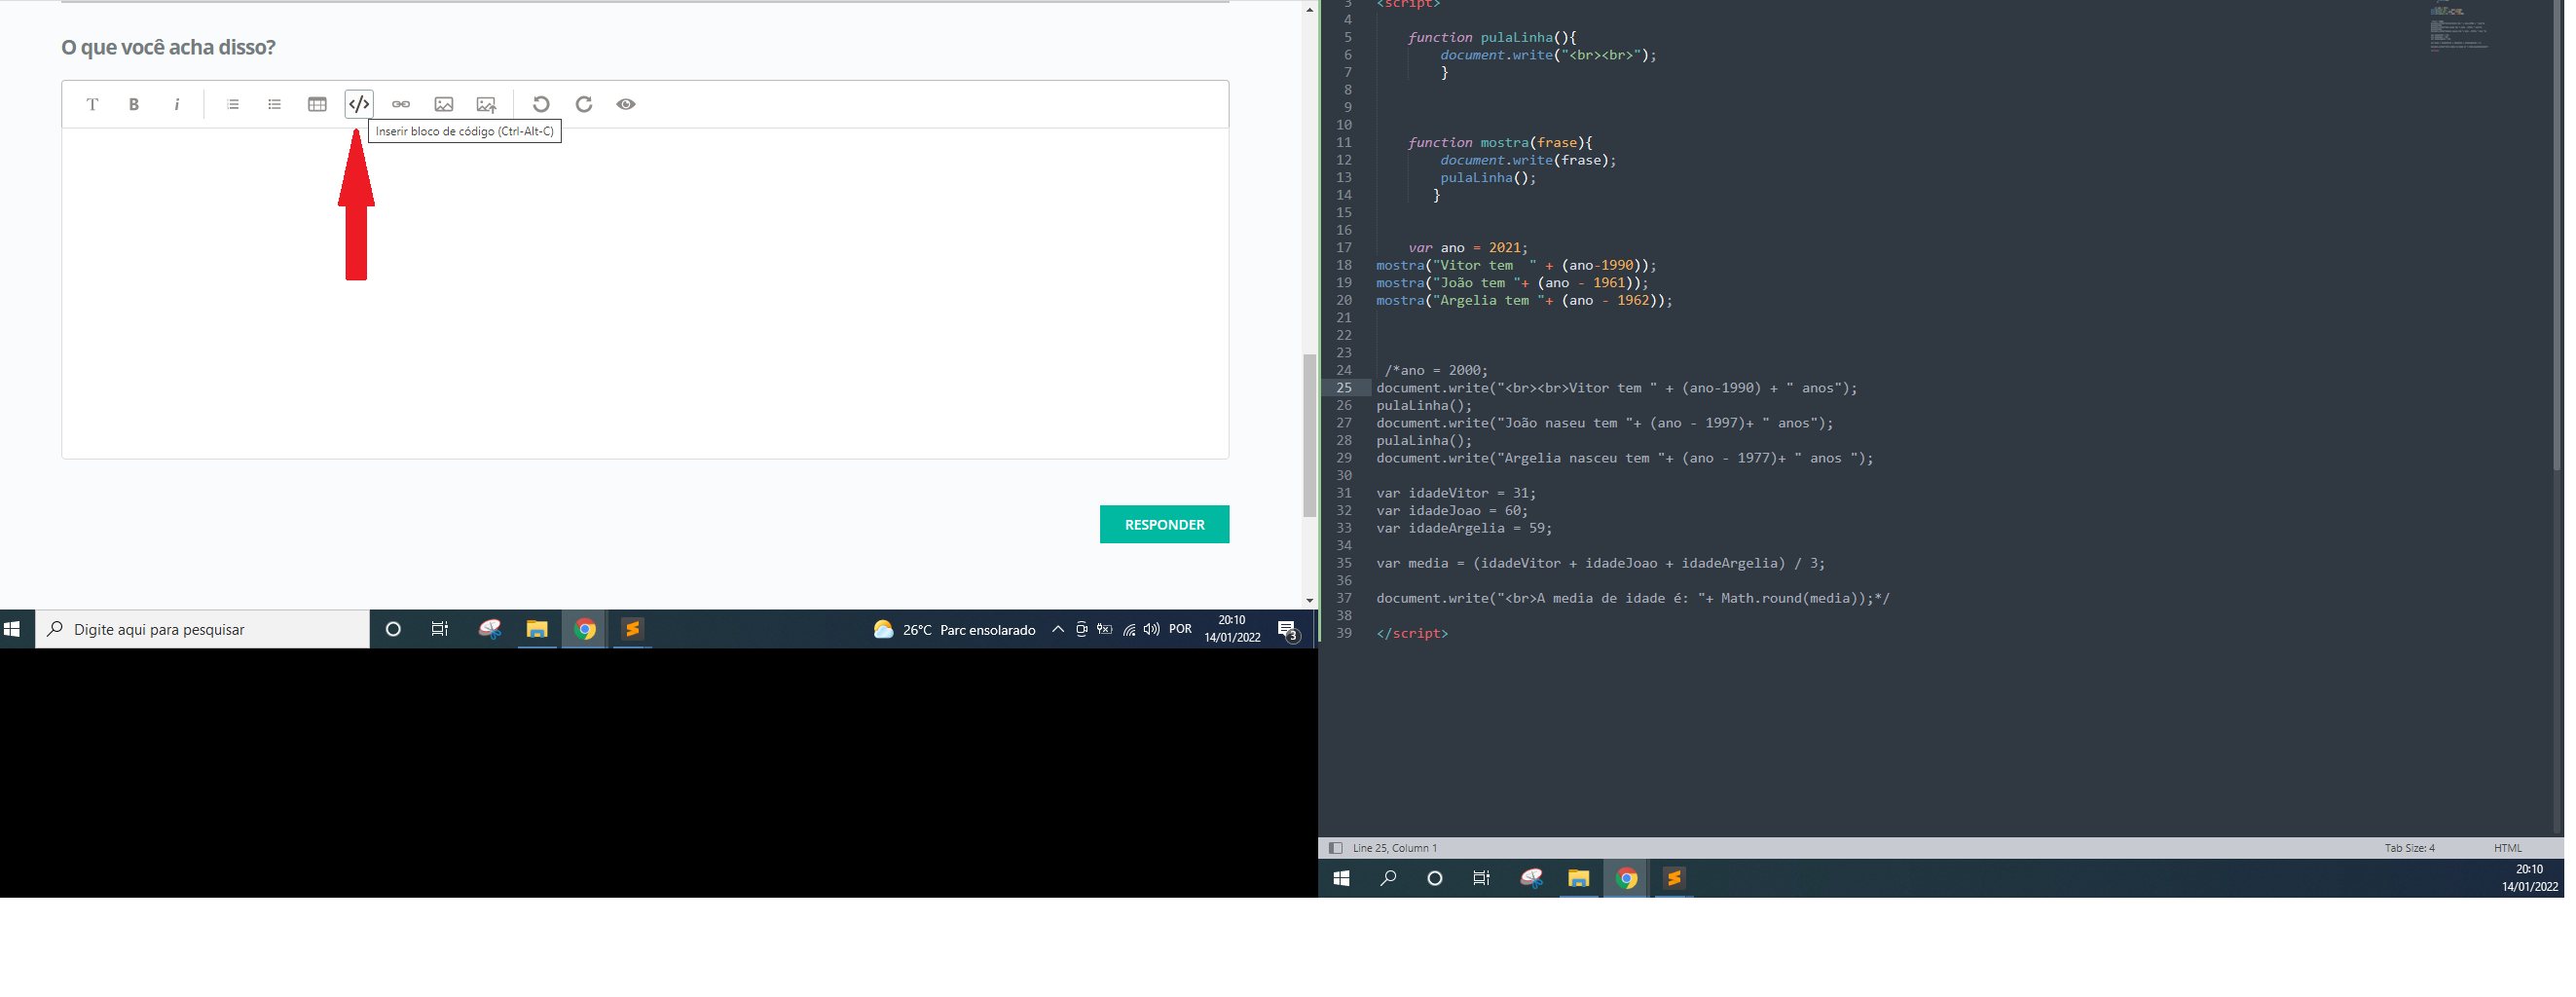Click the 'var ano = 2021;' code line

point(1468,248)
